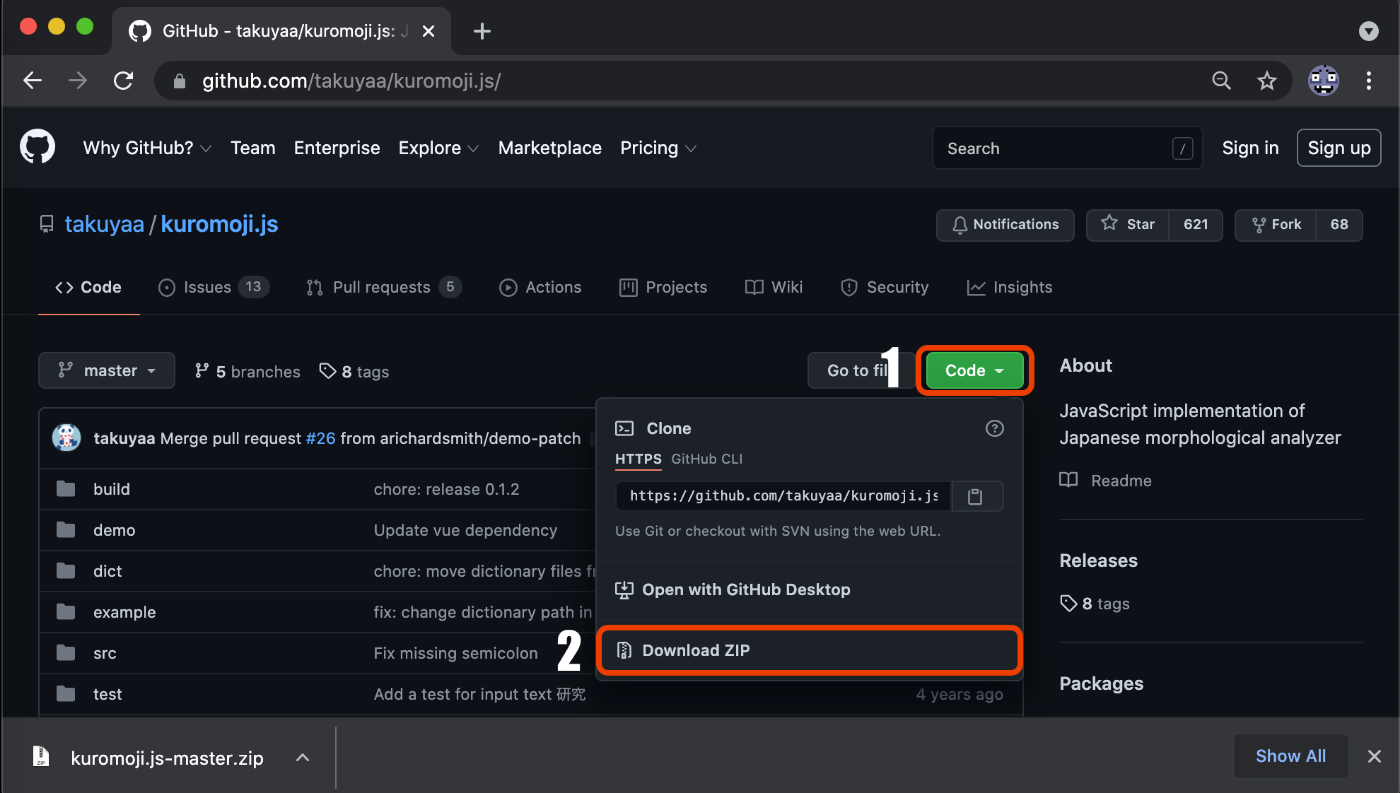Click the zoom magnifier icon in address bar
This screenshot has height=793, width=1400.
pos(1221,81)
